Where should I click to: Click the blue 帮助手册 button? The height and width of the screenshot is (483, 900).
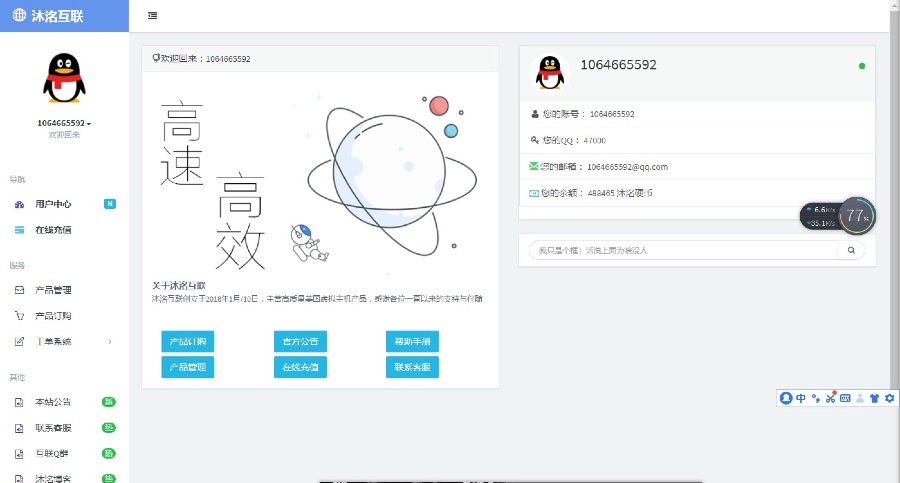pyautogui.click(x=412, y=341)
